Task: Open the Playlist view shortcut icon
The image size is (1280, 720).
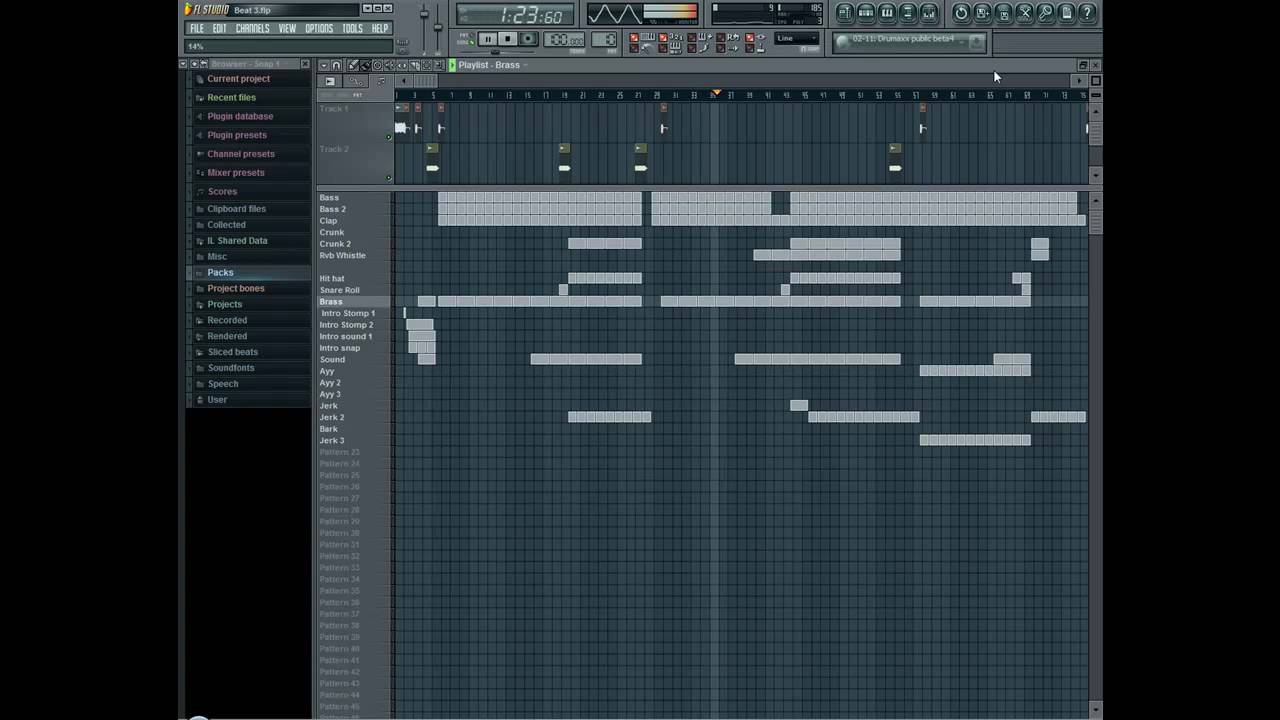Action: 844,13
